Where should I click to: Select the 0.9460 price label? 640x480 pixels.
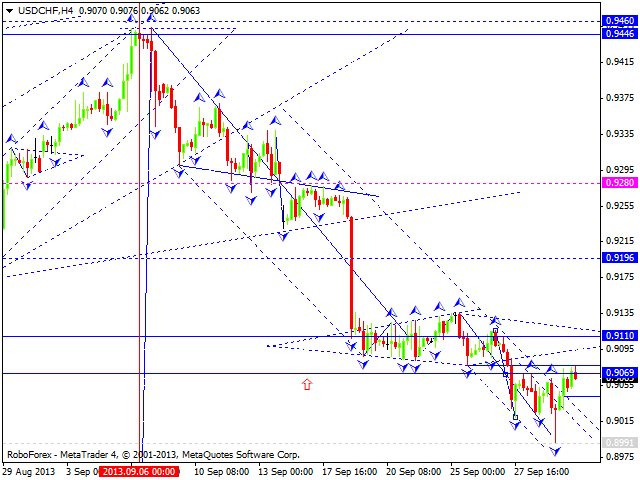click(619, 20)
